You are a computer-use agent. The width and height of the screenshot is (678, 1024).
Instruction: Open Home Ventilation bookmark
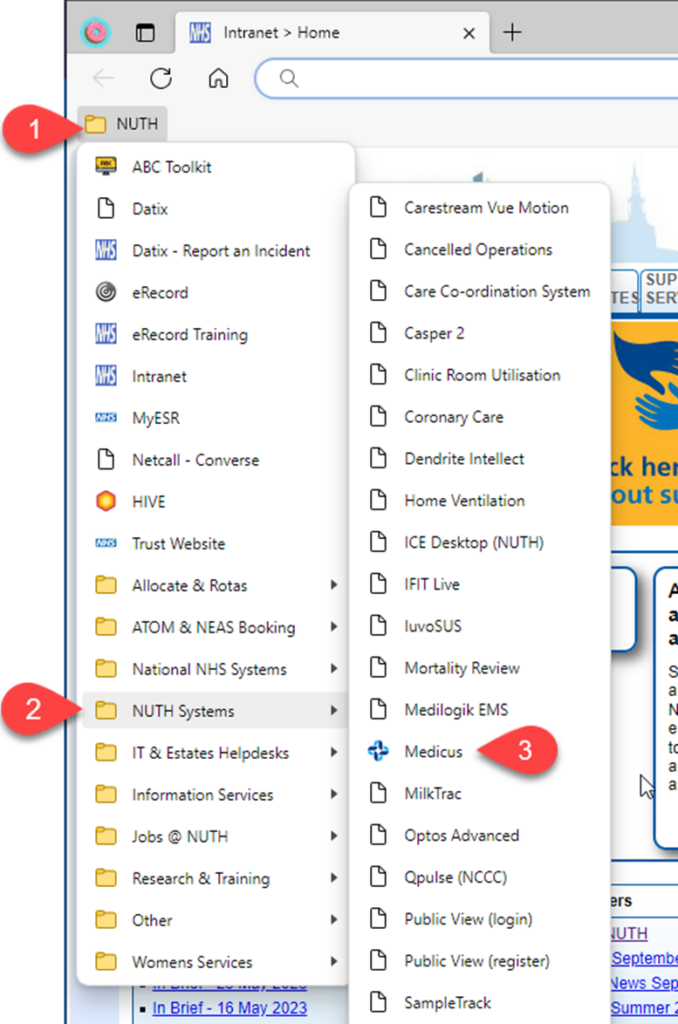coord(479,500)
